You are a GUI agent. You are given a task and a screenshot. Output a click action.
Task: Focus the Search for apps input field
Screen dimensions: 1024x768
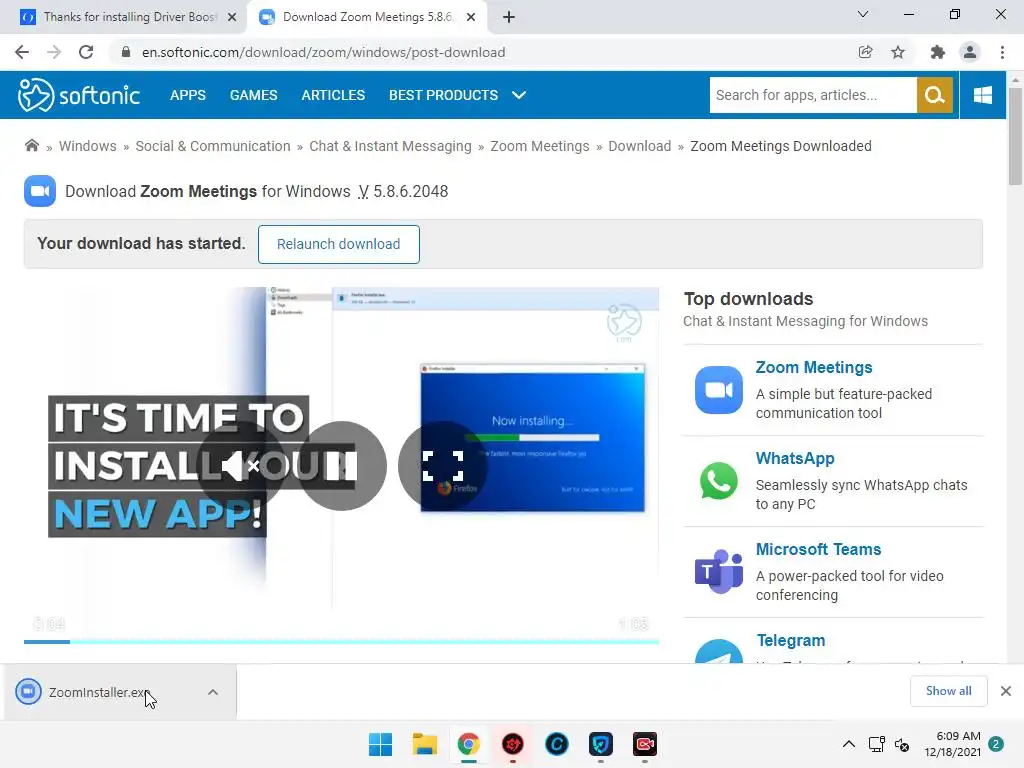[x=813, y=95]
